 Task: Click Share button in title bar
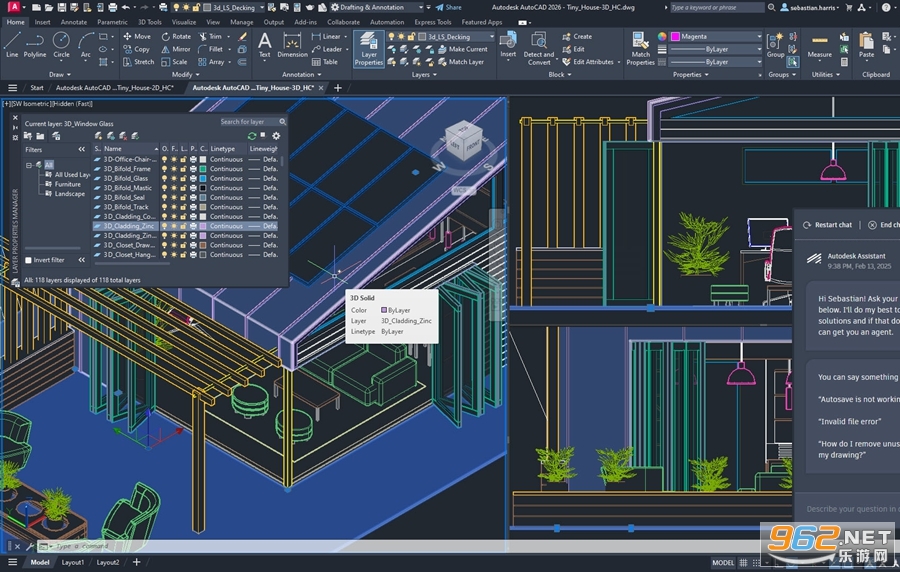pyautogui.click(x=448, y=7)
